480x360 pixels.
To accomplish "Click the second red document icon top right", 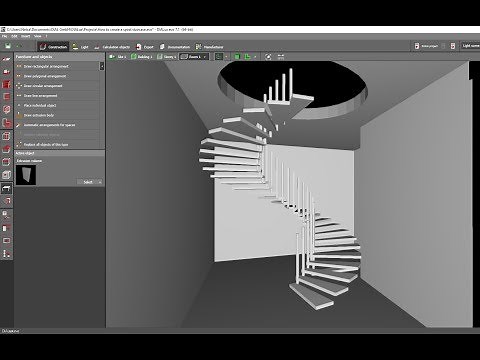I will click(x=453, y=46).
